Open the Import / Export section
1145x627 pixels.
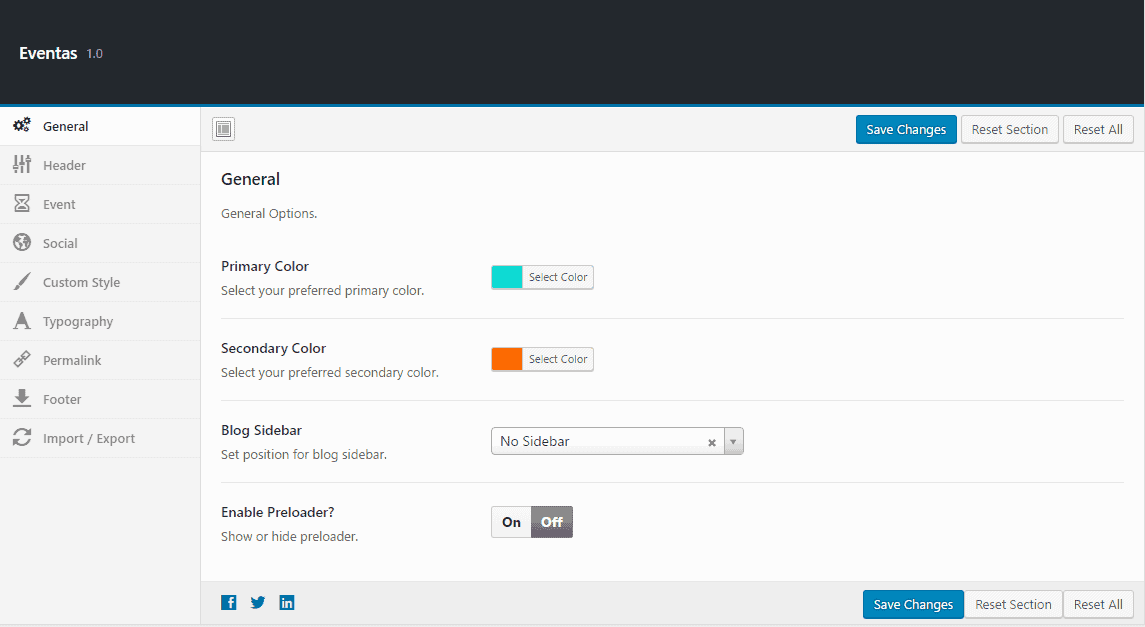88,438
